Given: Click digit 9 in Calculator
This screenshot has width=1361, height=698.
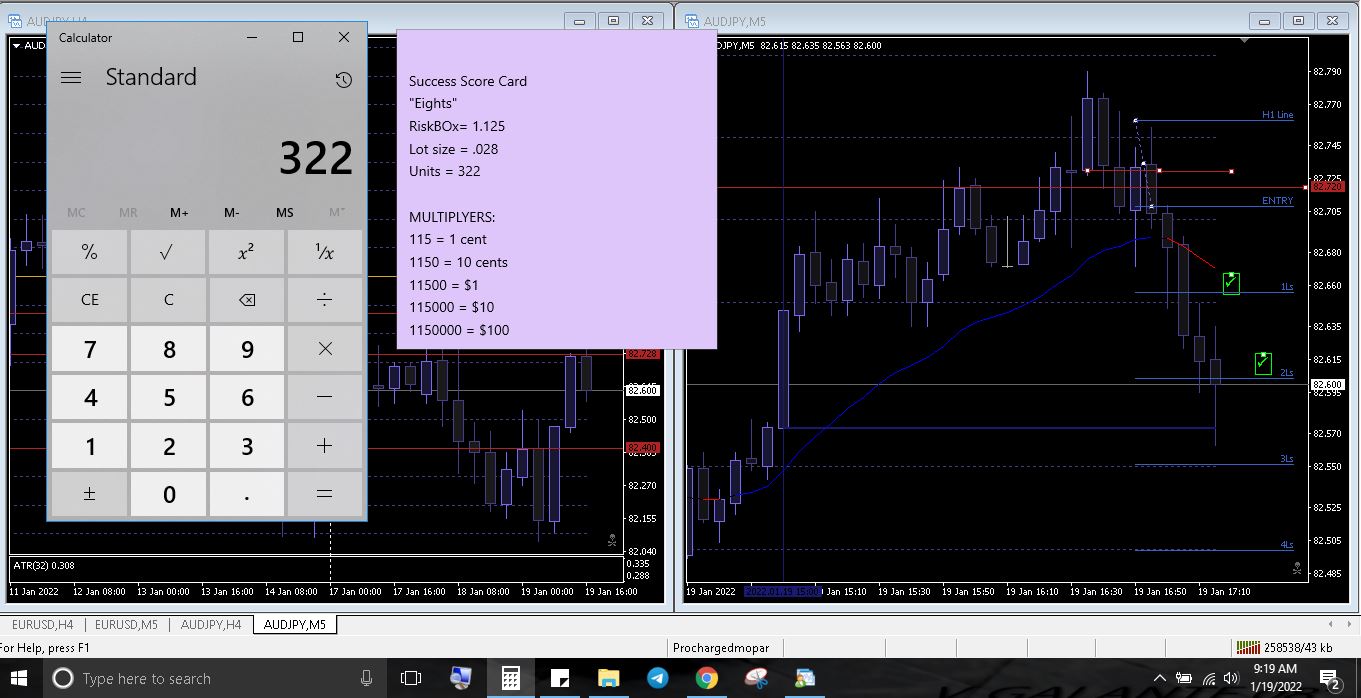Looking at the screenshot, I should coord(246,348).
